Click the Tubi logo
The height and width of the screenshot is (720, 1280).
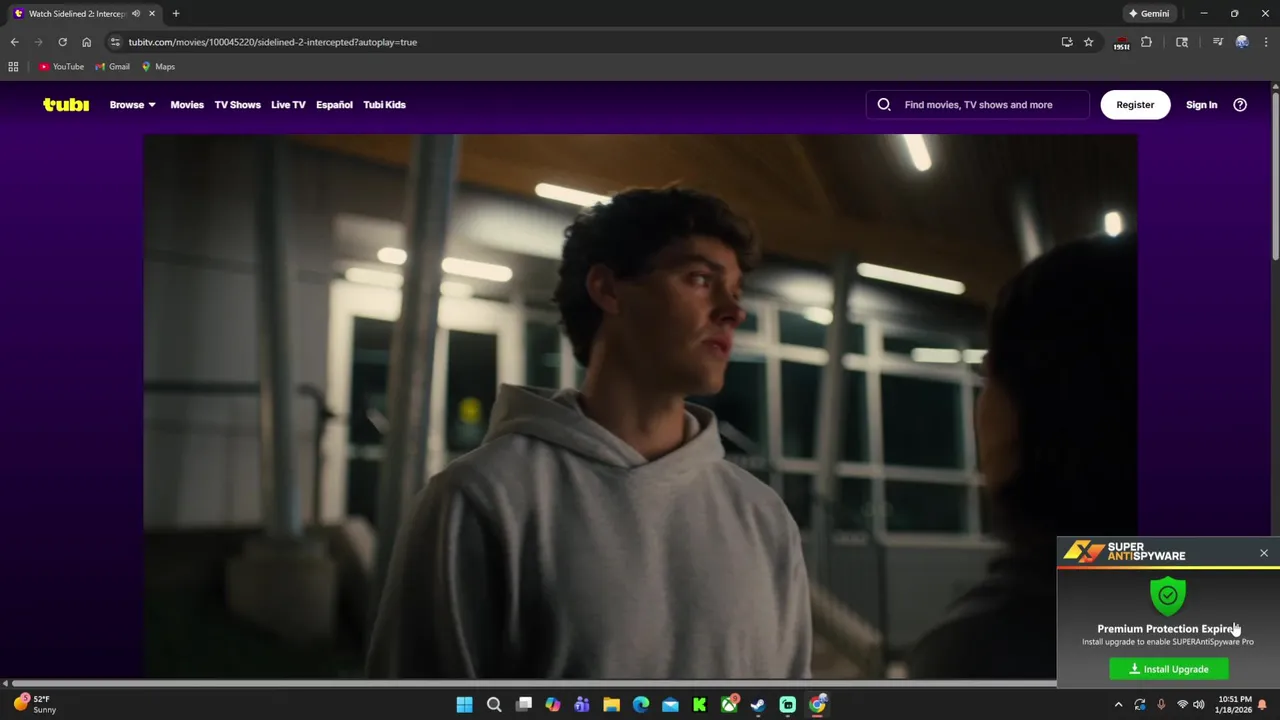pos(66,104)
